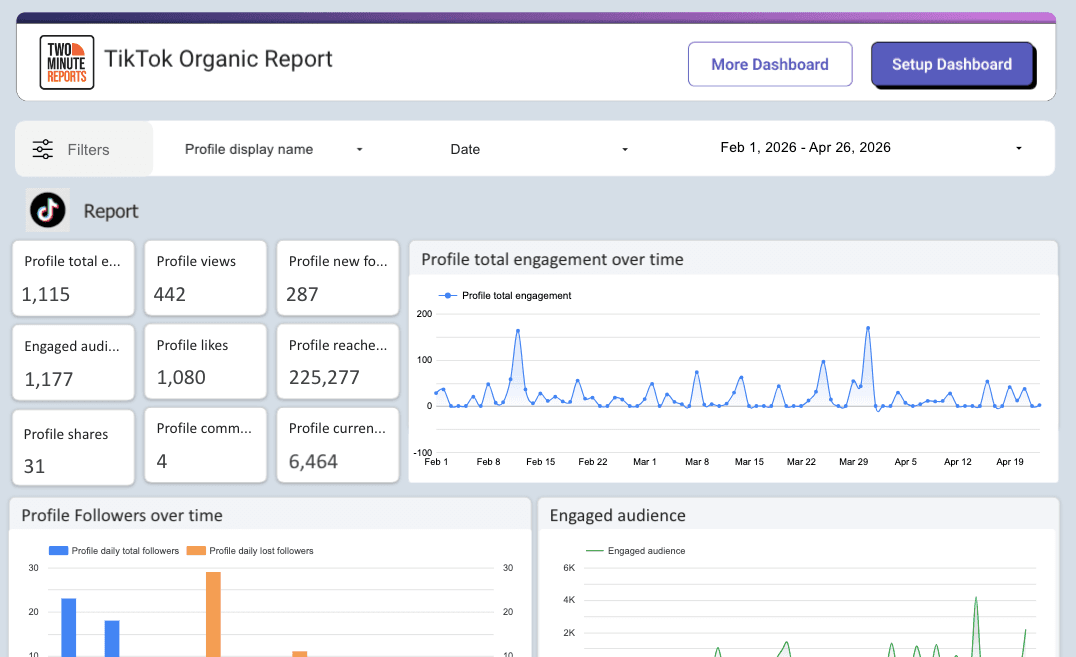Select the Profile shares scorecard
The height and width of the screenshot is (657, 1076).
pyautogui.click(x=73, y=447)
